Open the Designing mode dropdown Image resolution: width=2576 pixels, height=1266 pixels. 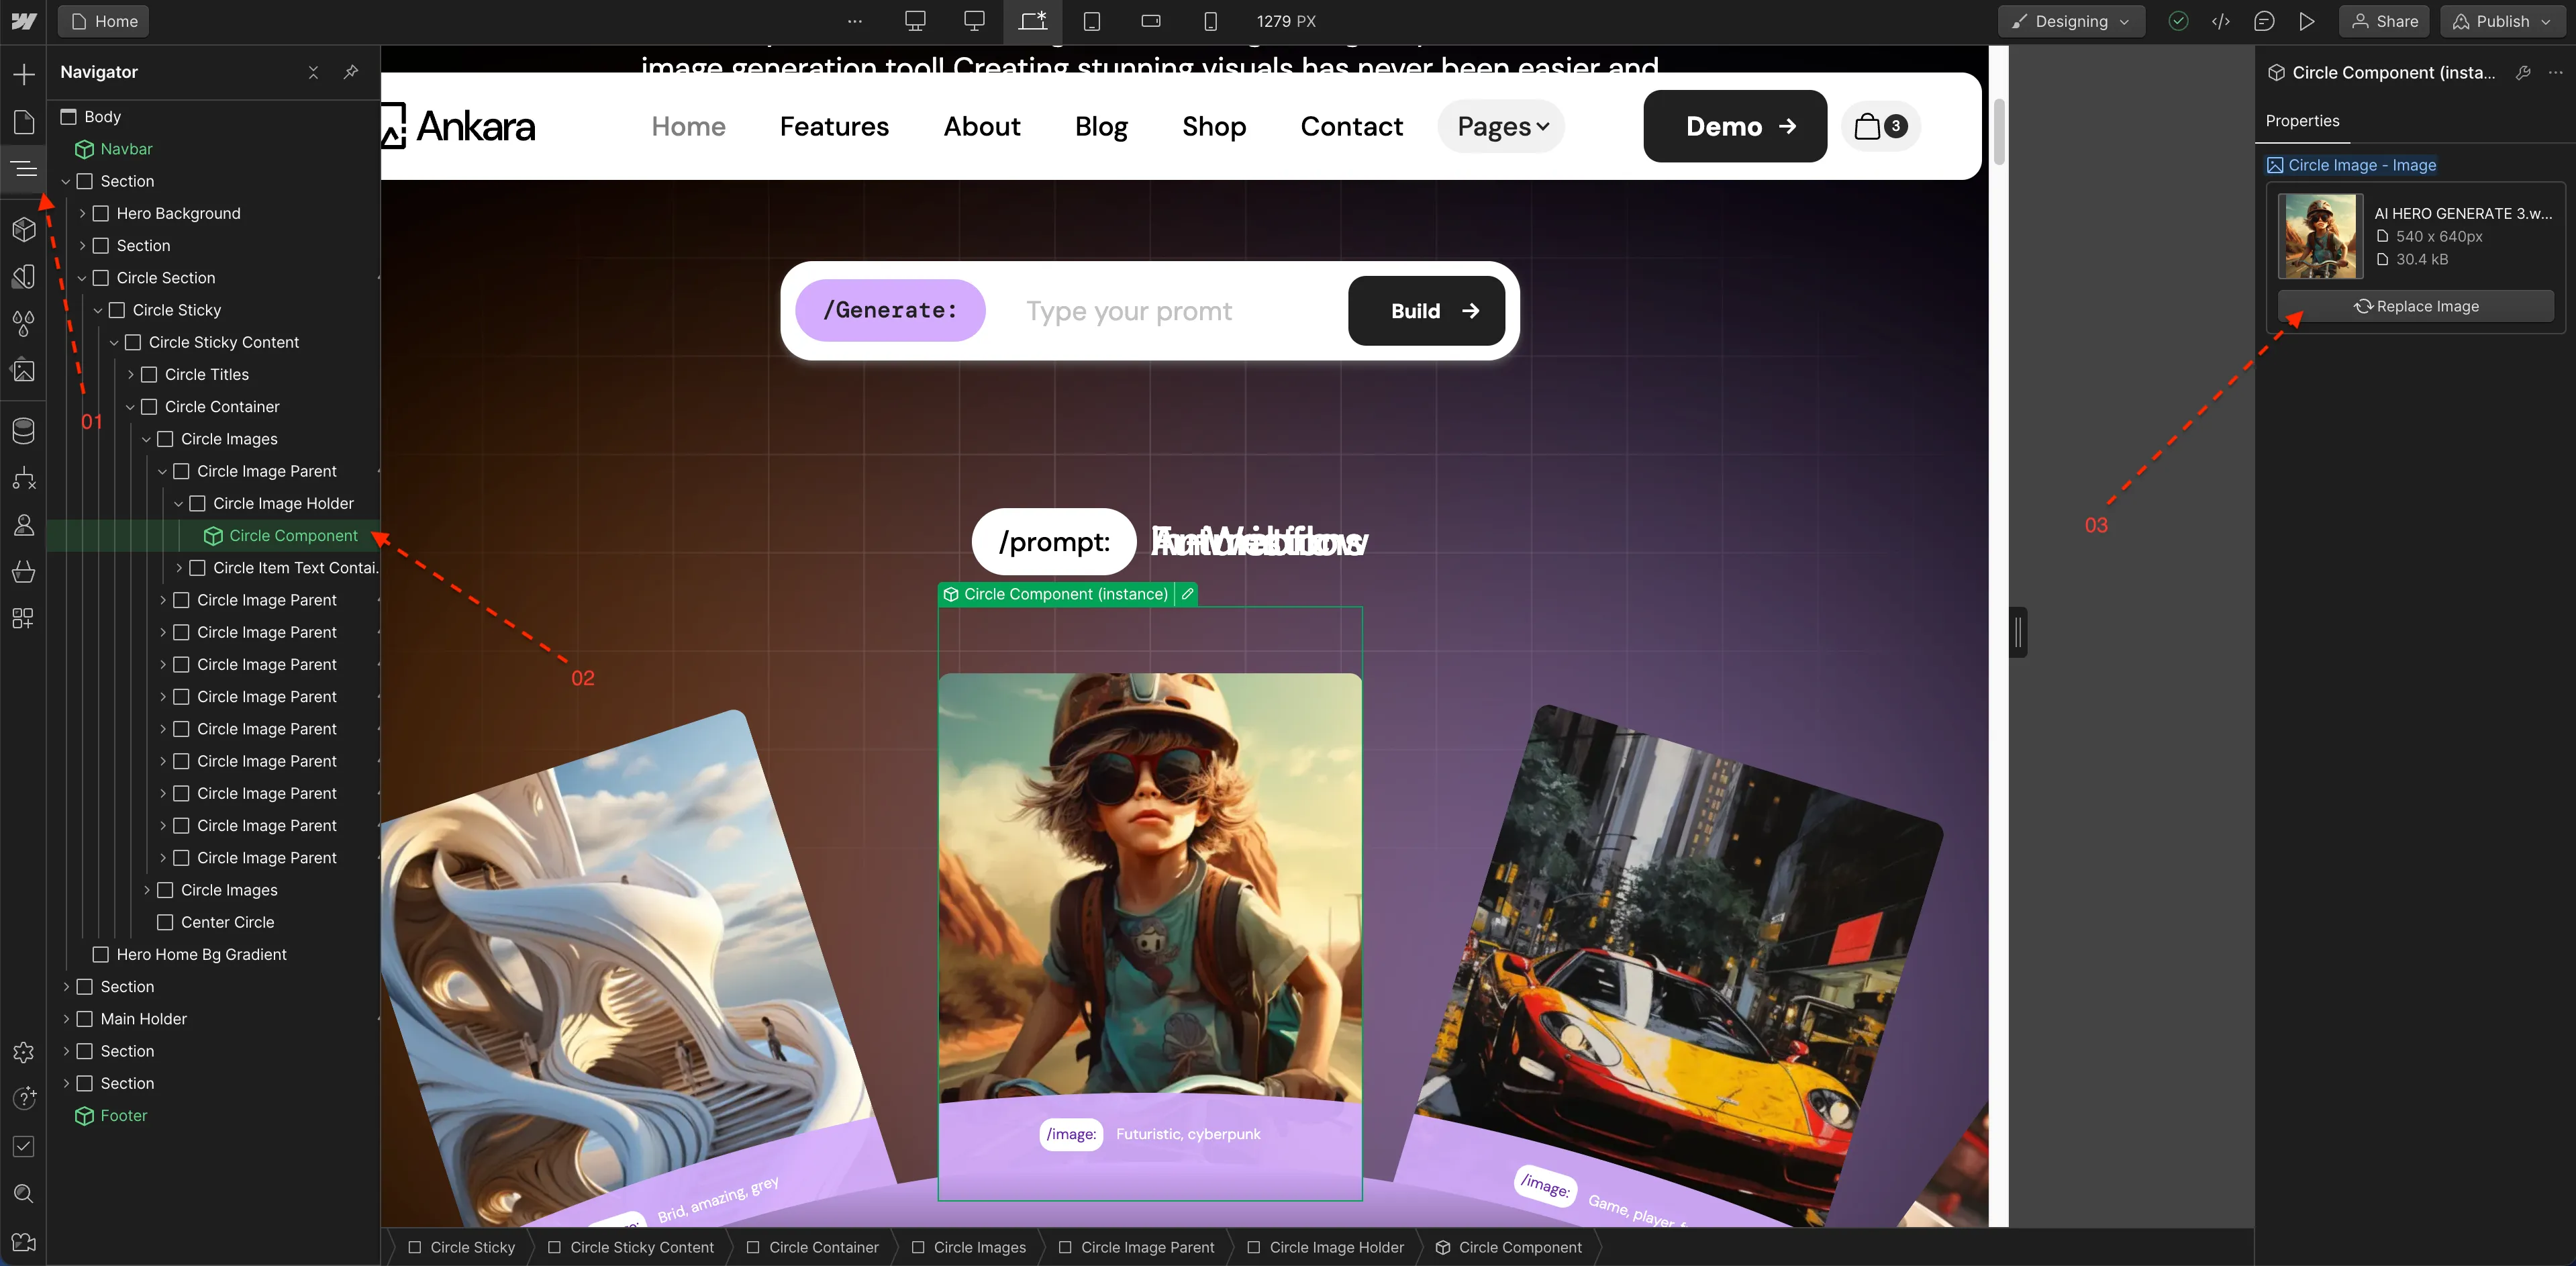(x=2071, y=21)
